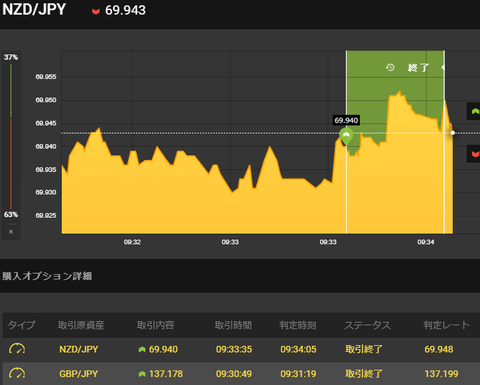Close the sentiment gauge with the X icon
480x385 pixels.
click(11, 232)
